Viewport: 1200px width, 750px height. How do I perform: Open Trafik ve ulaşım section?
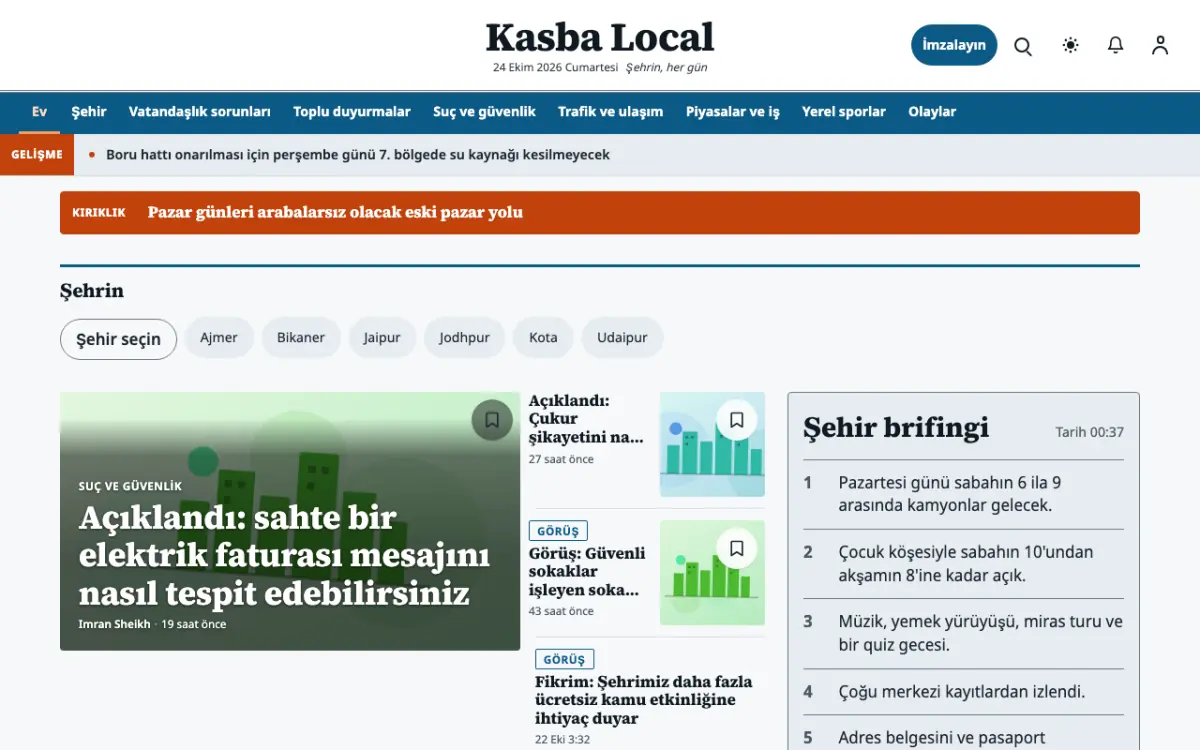(x=611, y=112)
